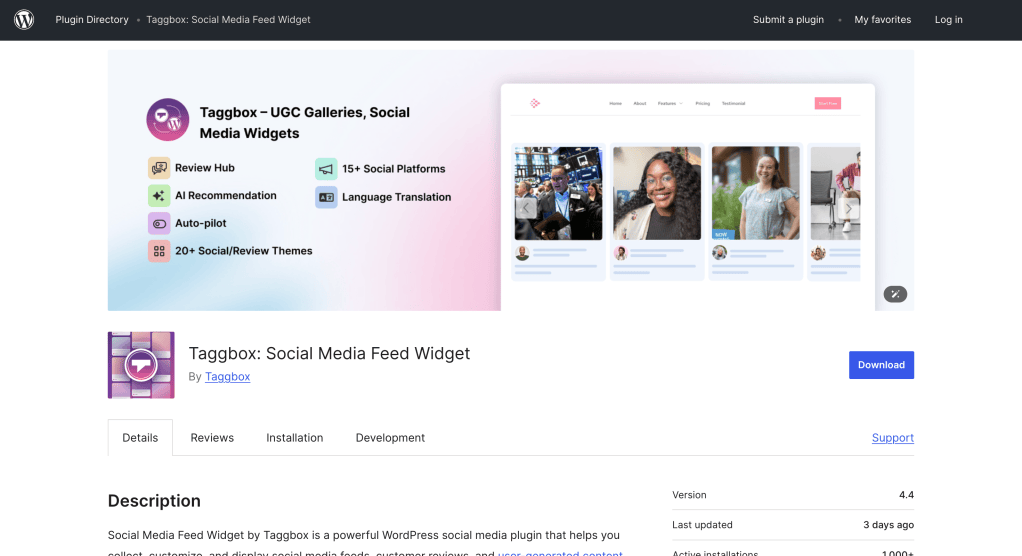The height and width of the screenshot is (556, 1022).
Task: Click the Auto-pilot toggle icon
Action: [159, 224]
